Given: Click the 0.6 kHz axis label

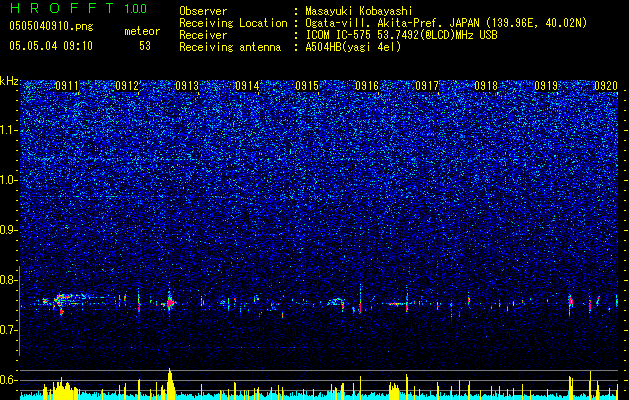Looking at the screenshot, I should coord(8,380).
